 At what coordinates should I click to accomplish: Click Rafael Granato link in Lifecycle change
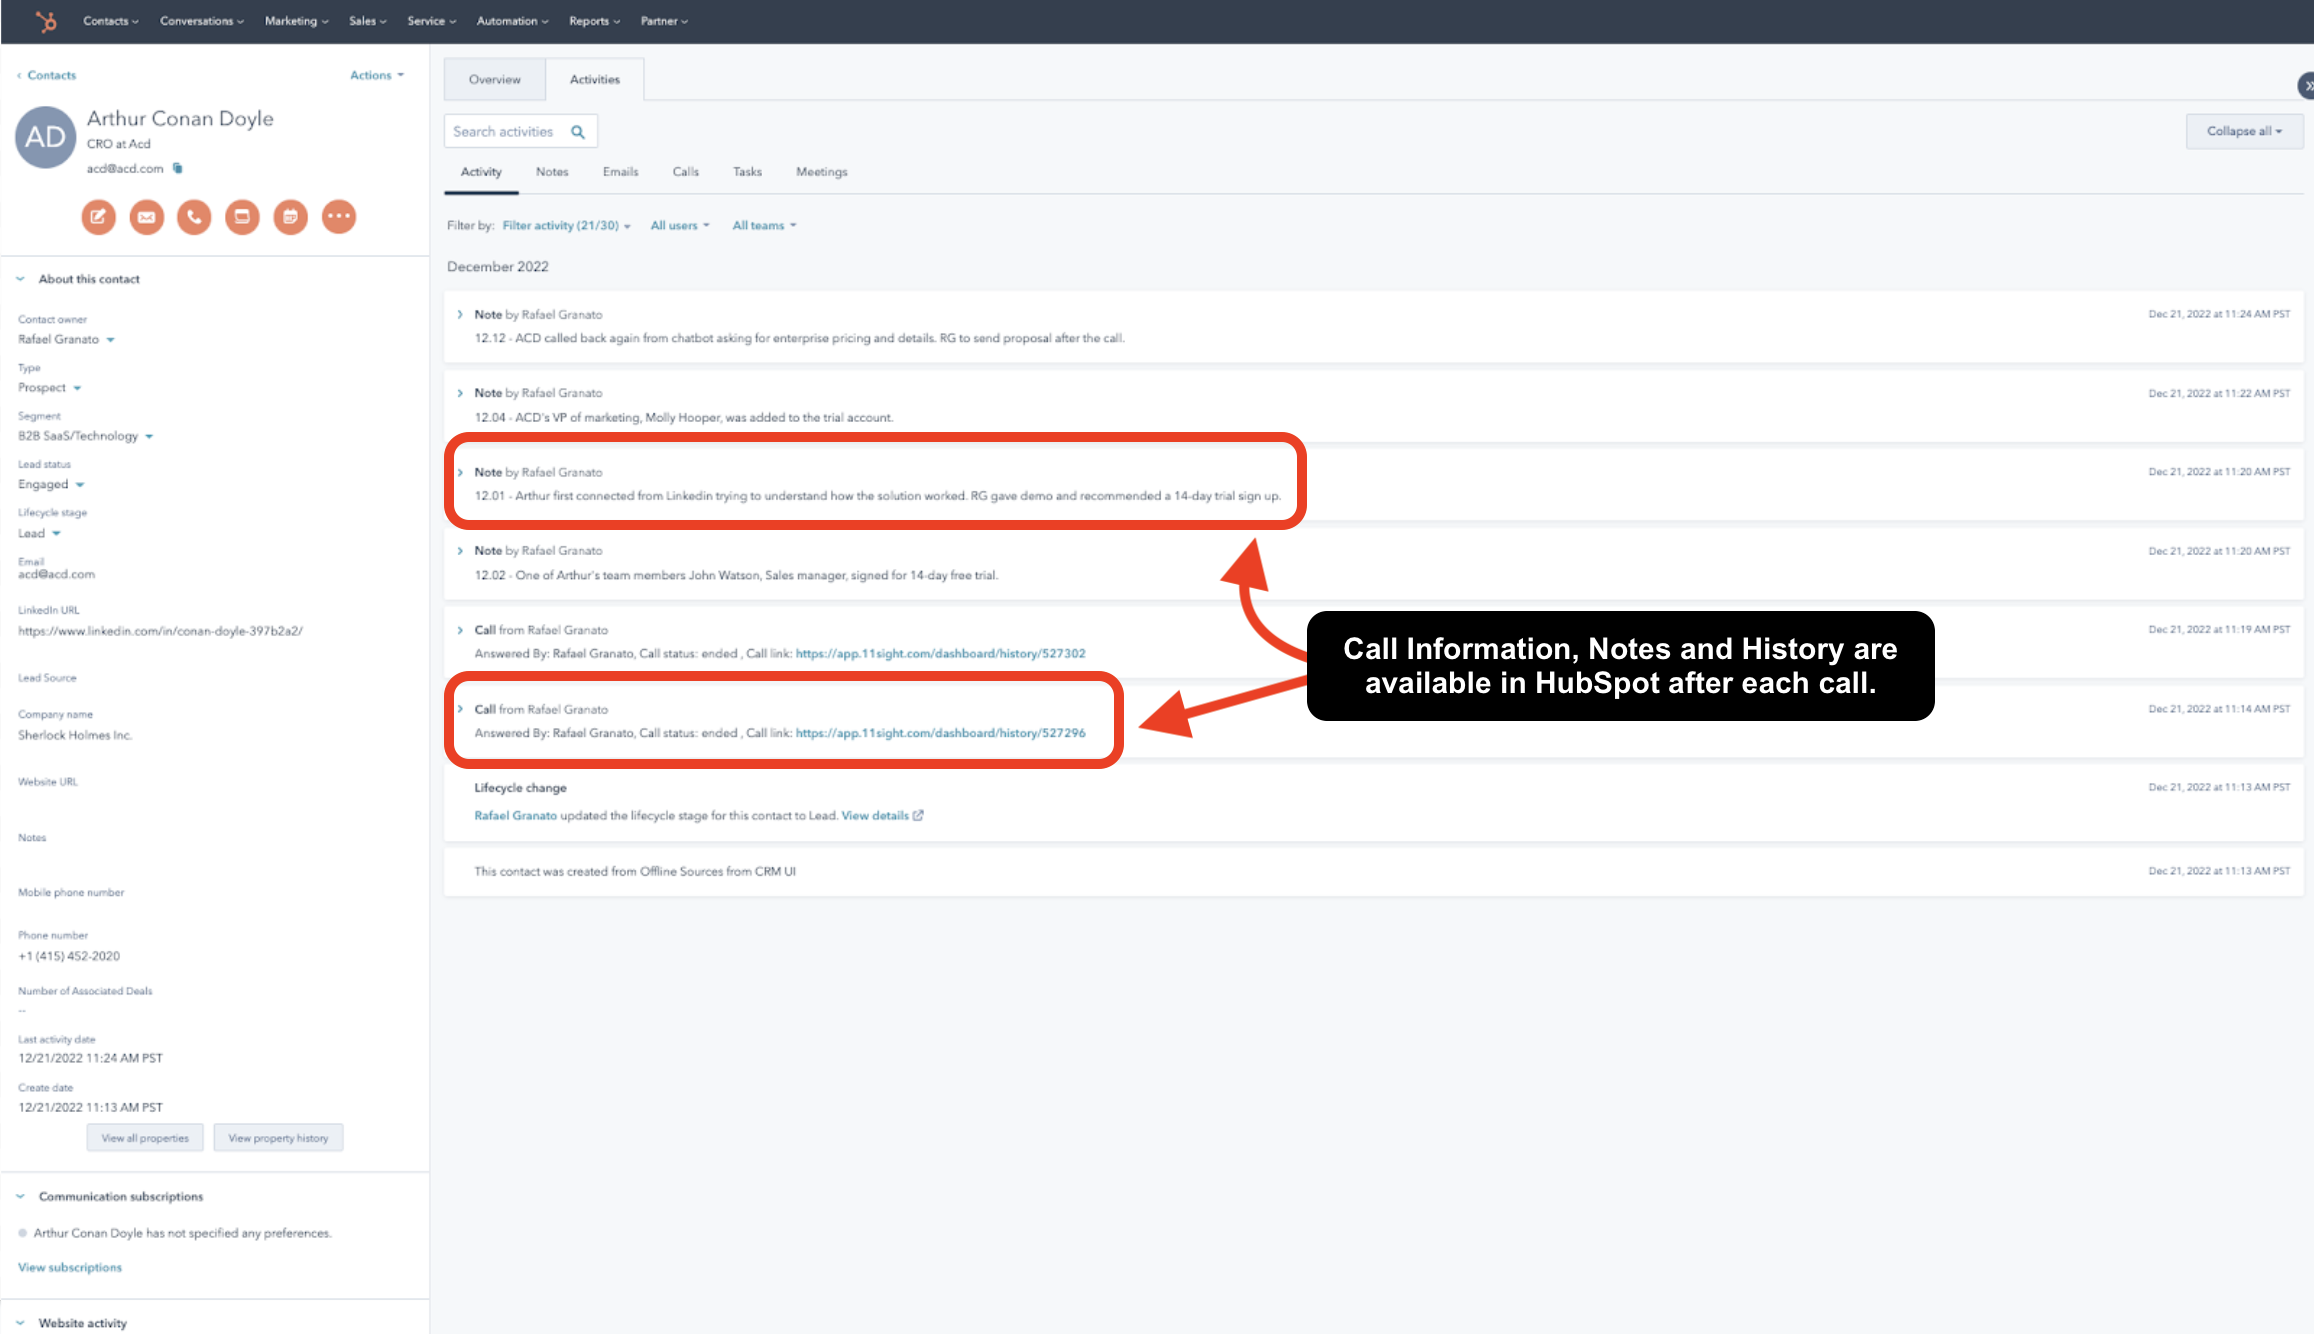click(515, 815)
